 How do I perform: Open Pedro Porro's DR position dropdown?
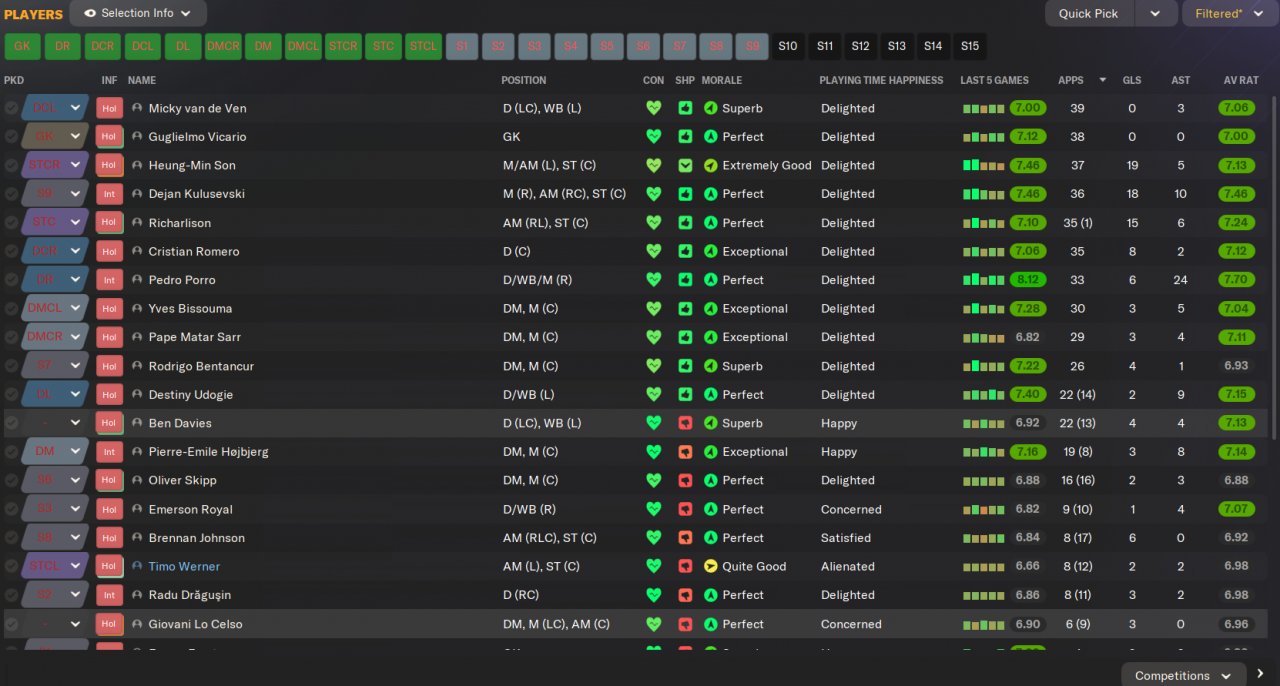pos(55,280)
